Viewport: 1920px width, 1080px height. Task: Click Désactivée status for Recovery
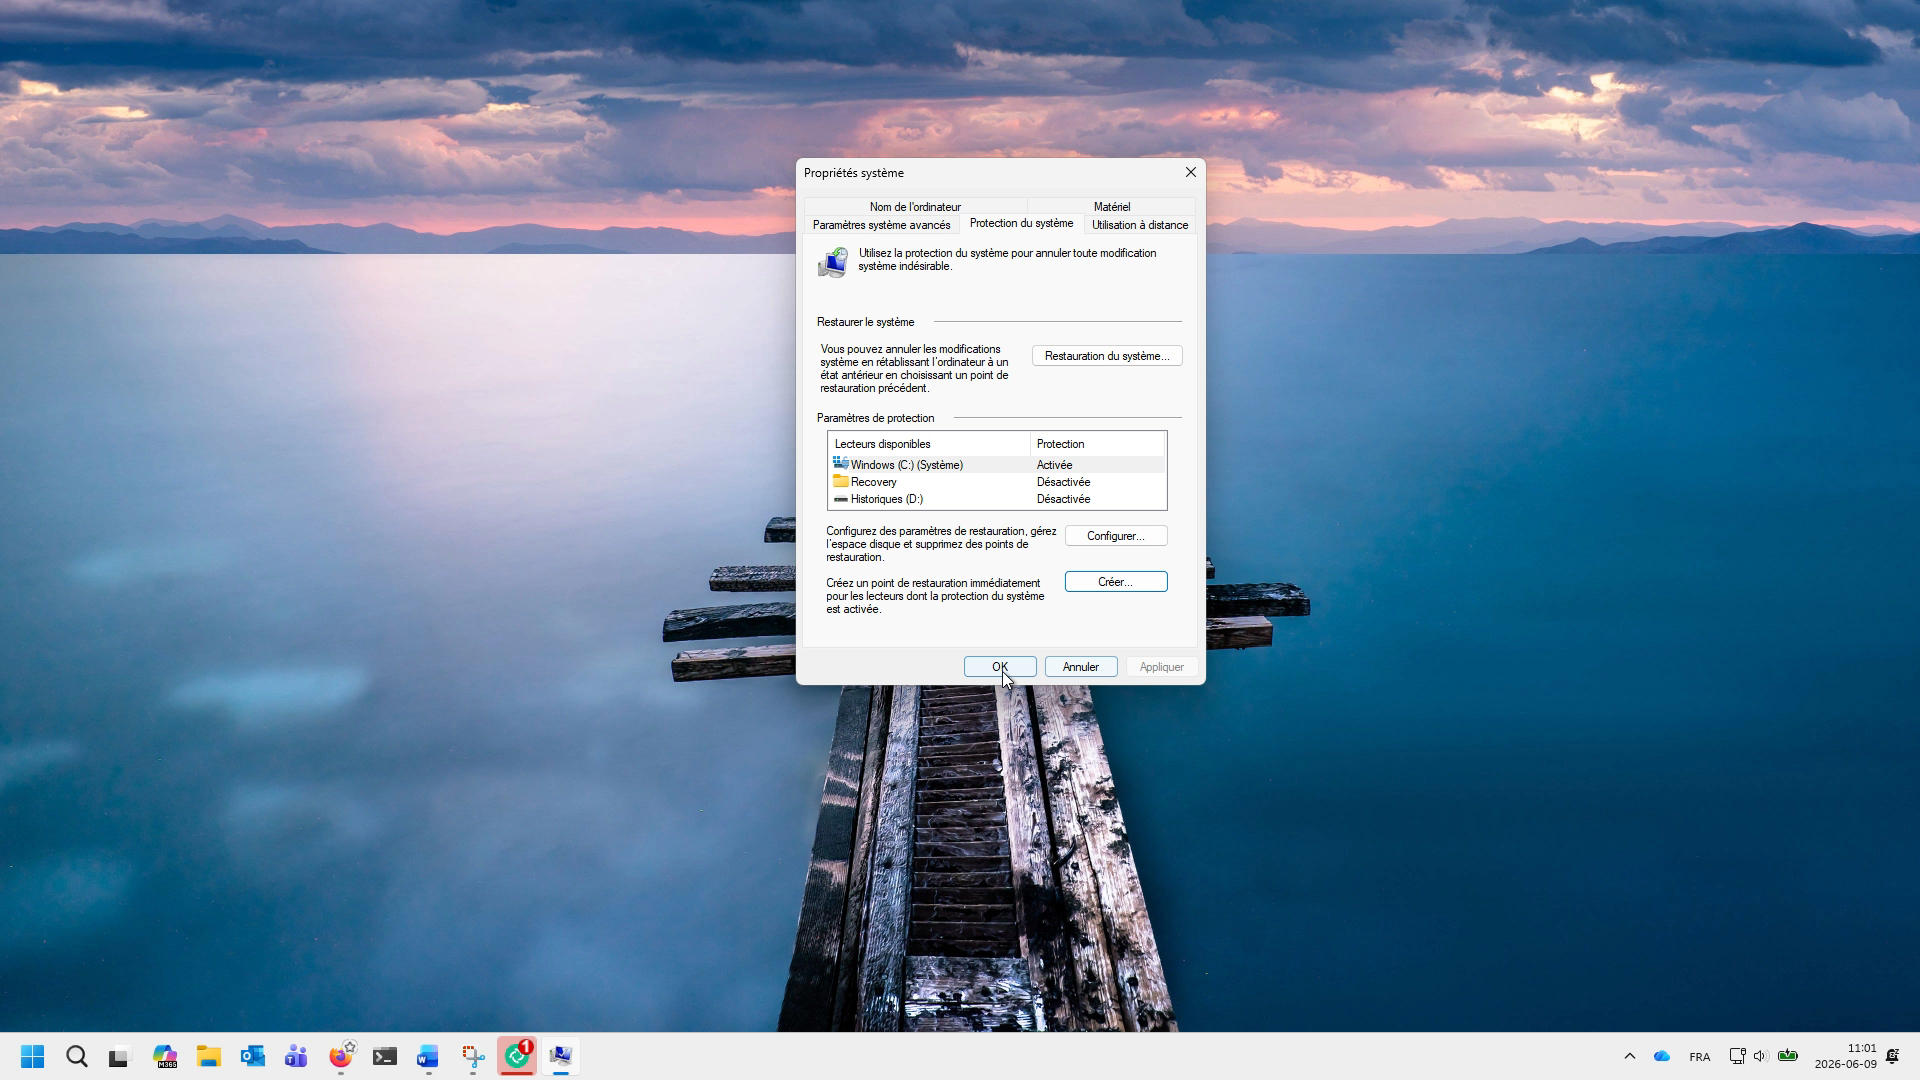click(1063, 482)
